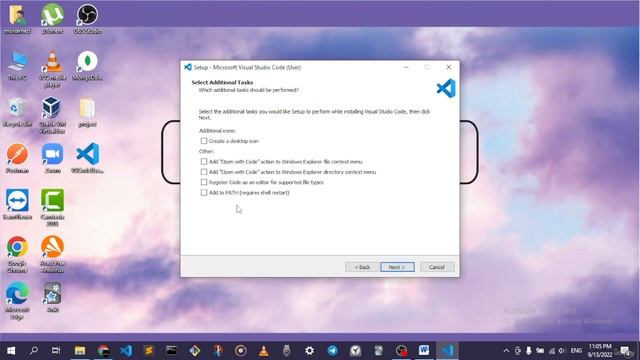Select This PC desktop icon
The height and width of the screenshot is (360, 640).
18,66
